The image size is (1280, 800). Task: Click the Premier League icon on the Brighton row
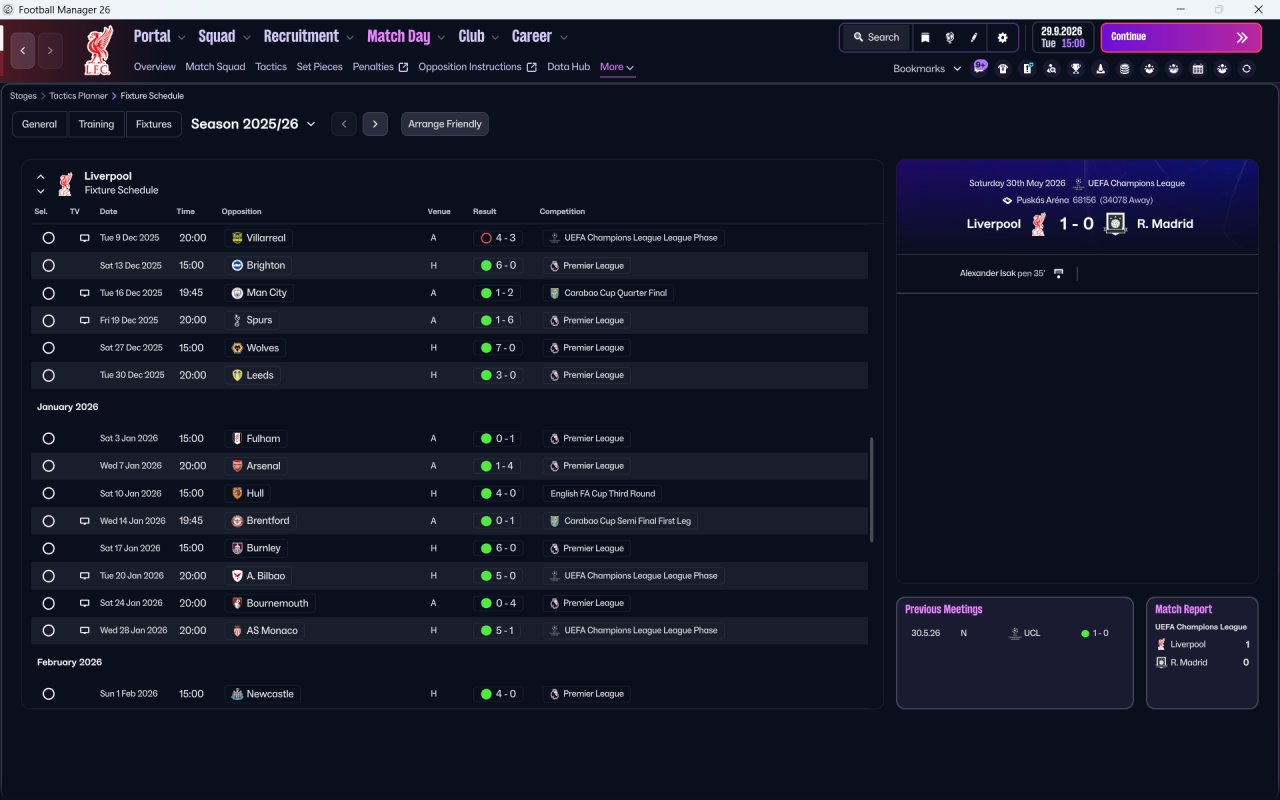[554, 266]
